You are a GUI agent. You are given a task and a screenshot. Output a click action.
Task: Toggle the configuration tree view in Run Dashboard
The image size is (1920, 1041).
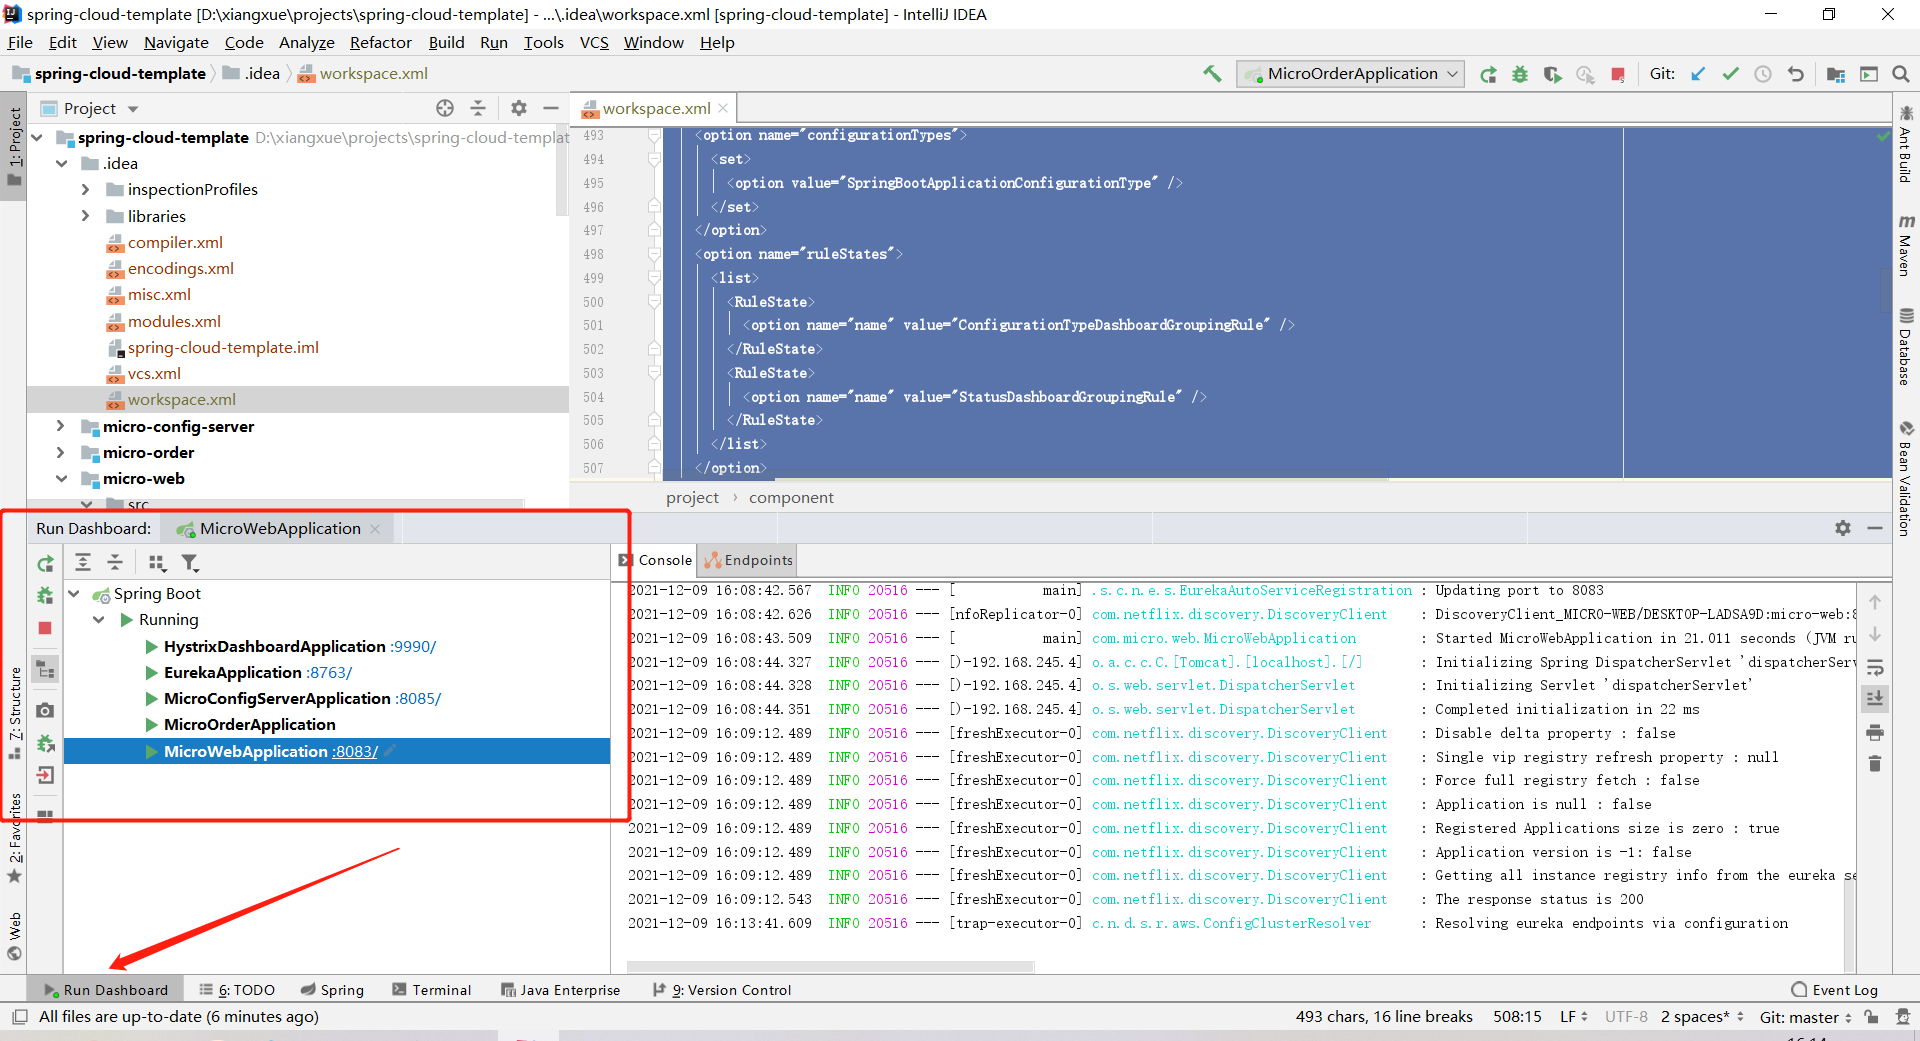click(45, 669)
